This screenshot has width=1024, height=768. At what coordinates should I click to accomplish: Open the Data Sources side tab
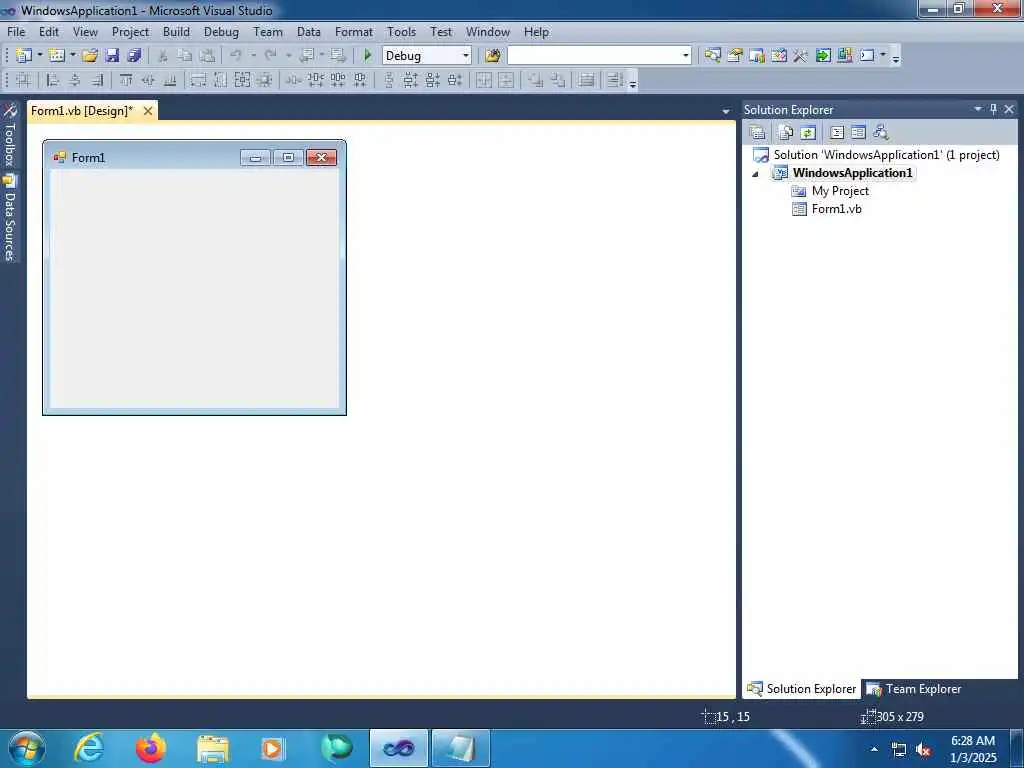point(10,218)
